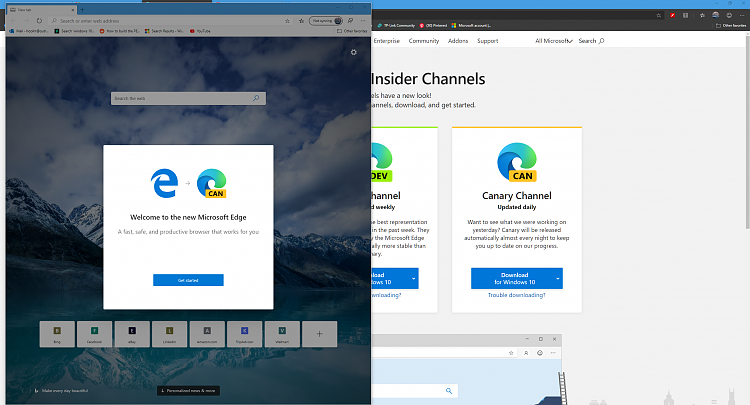Viewport: 750px width, 405px height.
Task: Star page in background Edge window
Action: pyautogui.click(x=659, y=15)
